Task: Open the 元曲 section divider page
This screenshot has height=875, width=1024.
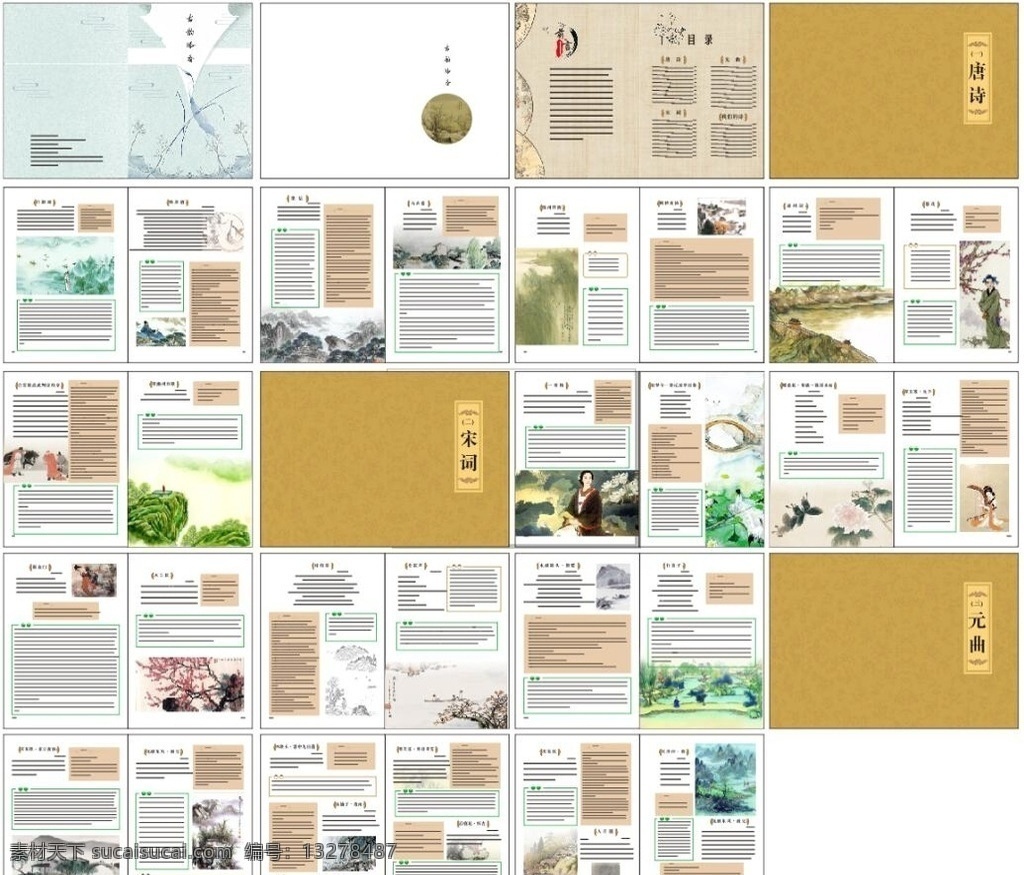Action: click(893, 641)
